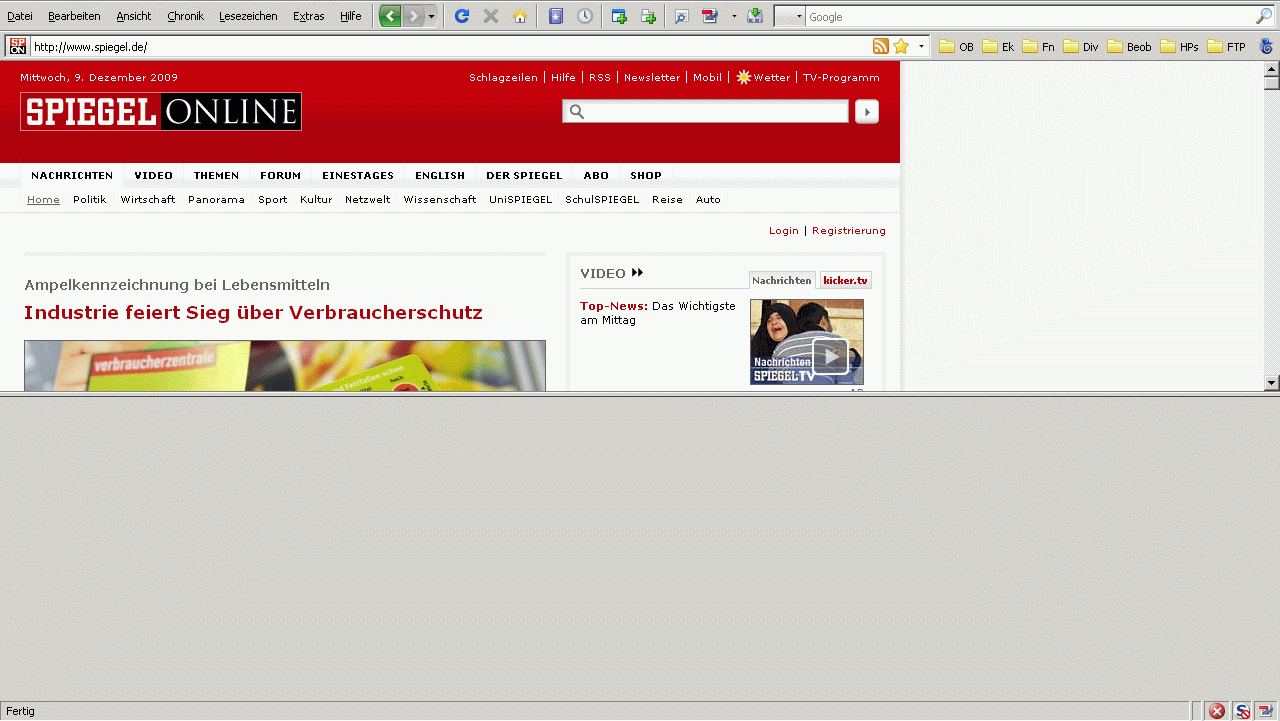
Task: Open the Extras menu
Action: pyautogui.click(x=309, y=16)
